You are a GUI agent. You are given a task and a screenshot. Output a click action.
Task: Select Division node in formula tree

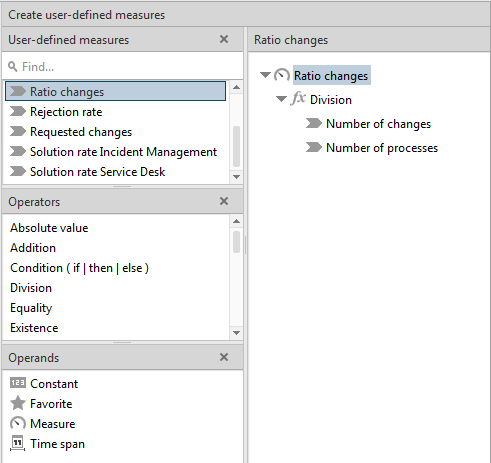click(x=331, y=100)
